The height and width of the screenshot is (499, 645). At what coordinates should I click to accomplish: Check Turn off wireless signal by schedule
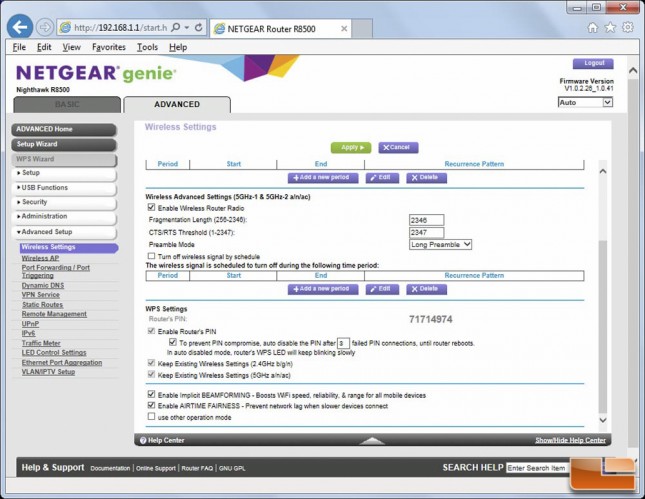tap(151, 256)
